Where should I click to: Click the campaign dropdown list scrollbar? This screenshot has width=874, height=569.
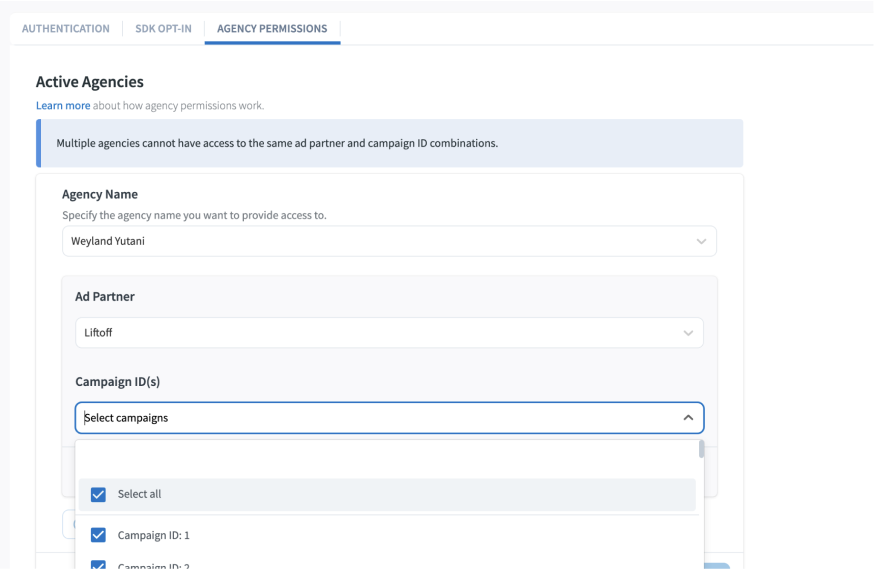click(x=701, y=449)
